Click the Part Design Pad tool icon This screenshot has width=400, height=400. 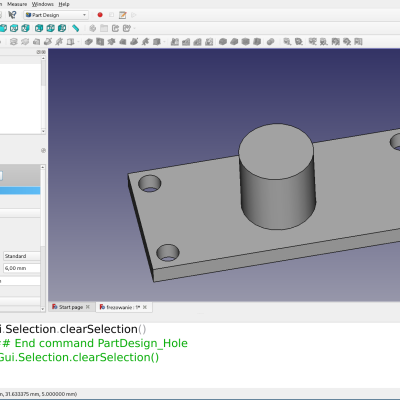pyautogui.click(x=88, y=42)
